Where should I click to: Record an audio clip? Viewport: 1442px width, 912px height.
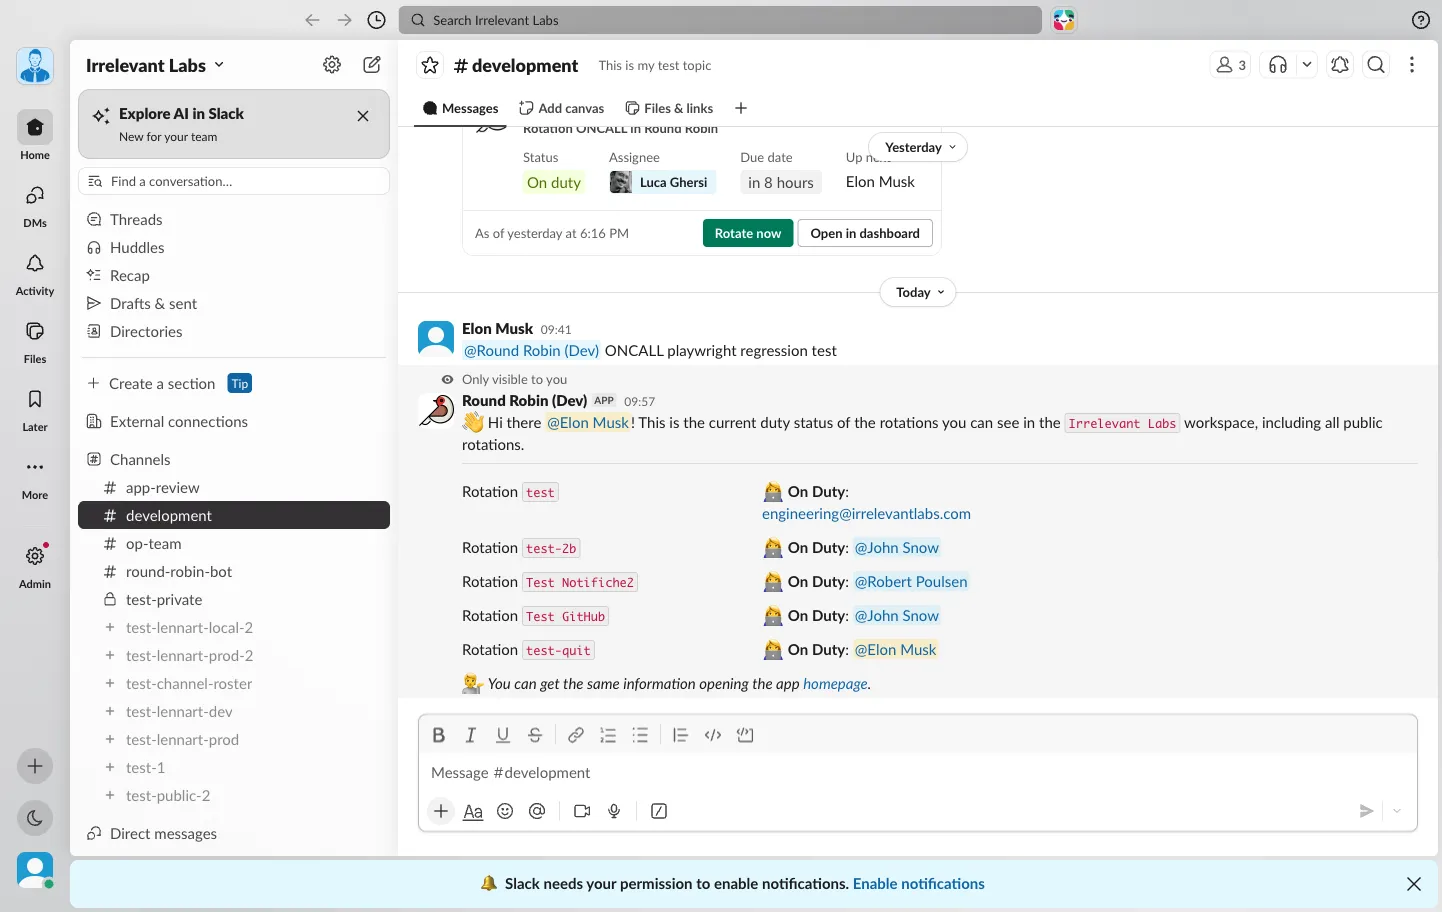coord(614,811)
